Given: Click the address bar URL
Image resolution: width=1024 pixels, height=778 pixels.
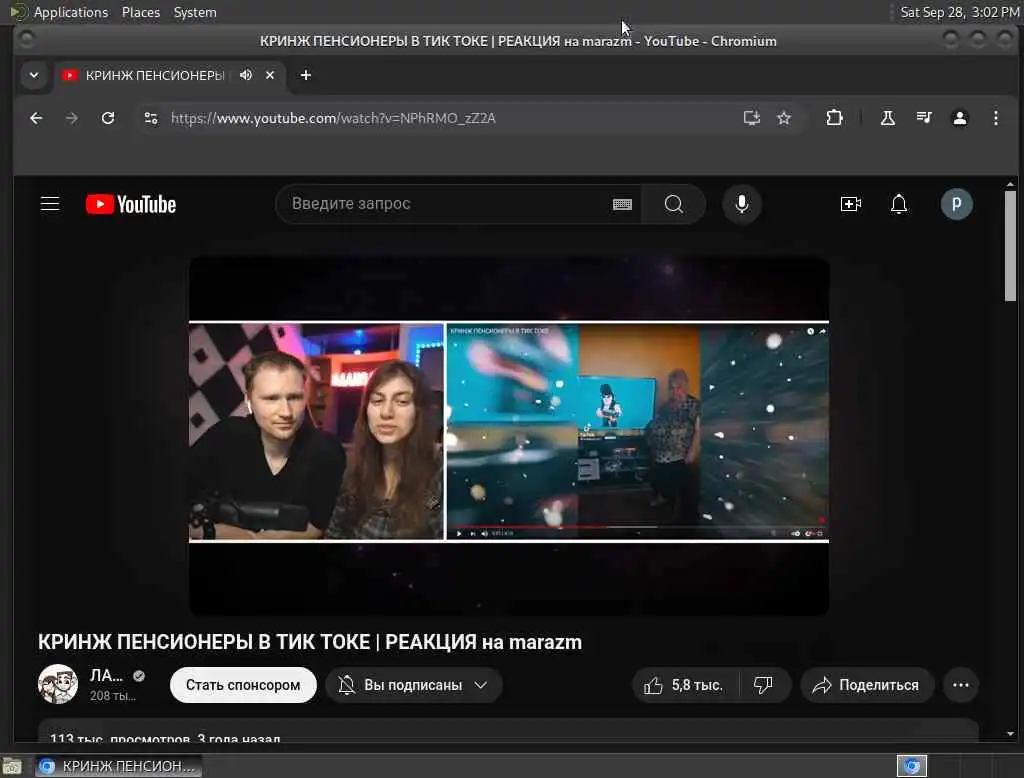Looking at the screenshot, I should click(333, 118).
